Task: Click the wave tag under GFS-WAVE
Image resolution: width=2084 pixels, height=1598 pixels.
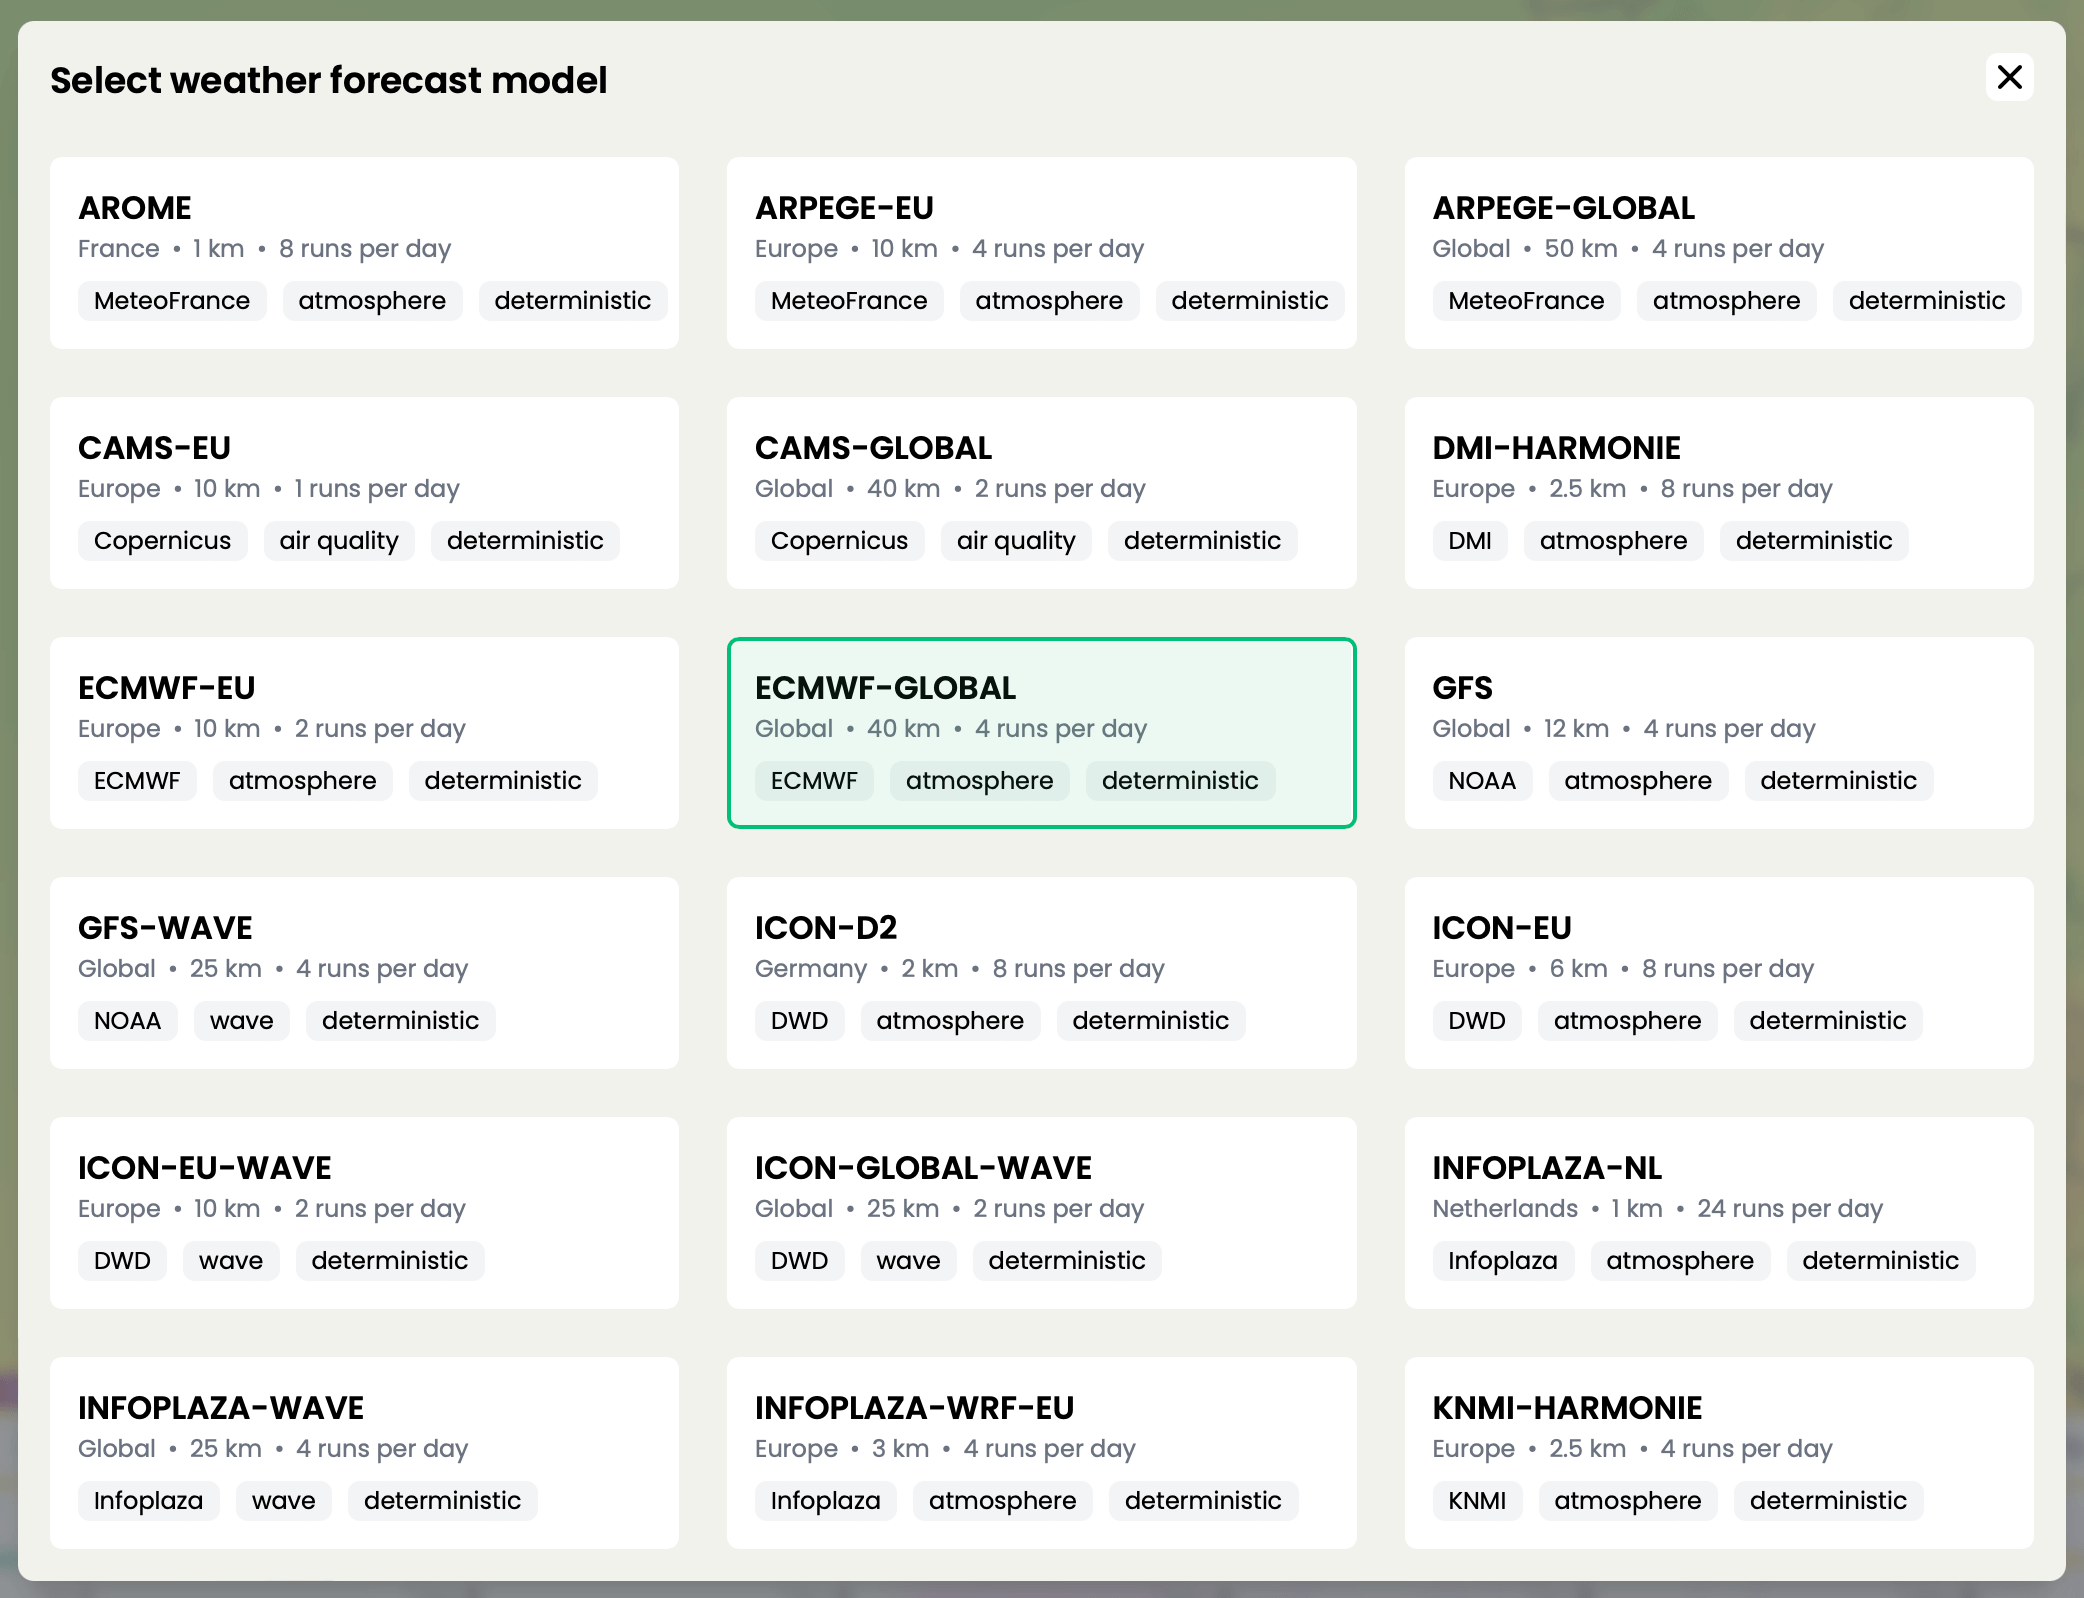Action: click(x=241, y=1020)
